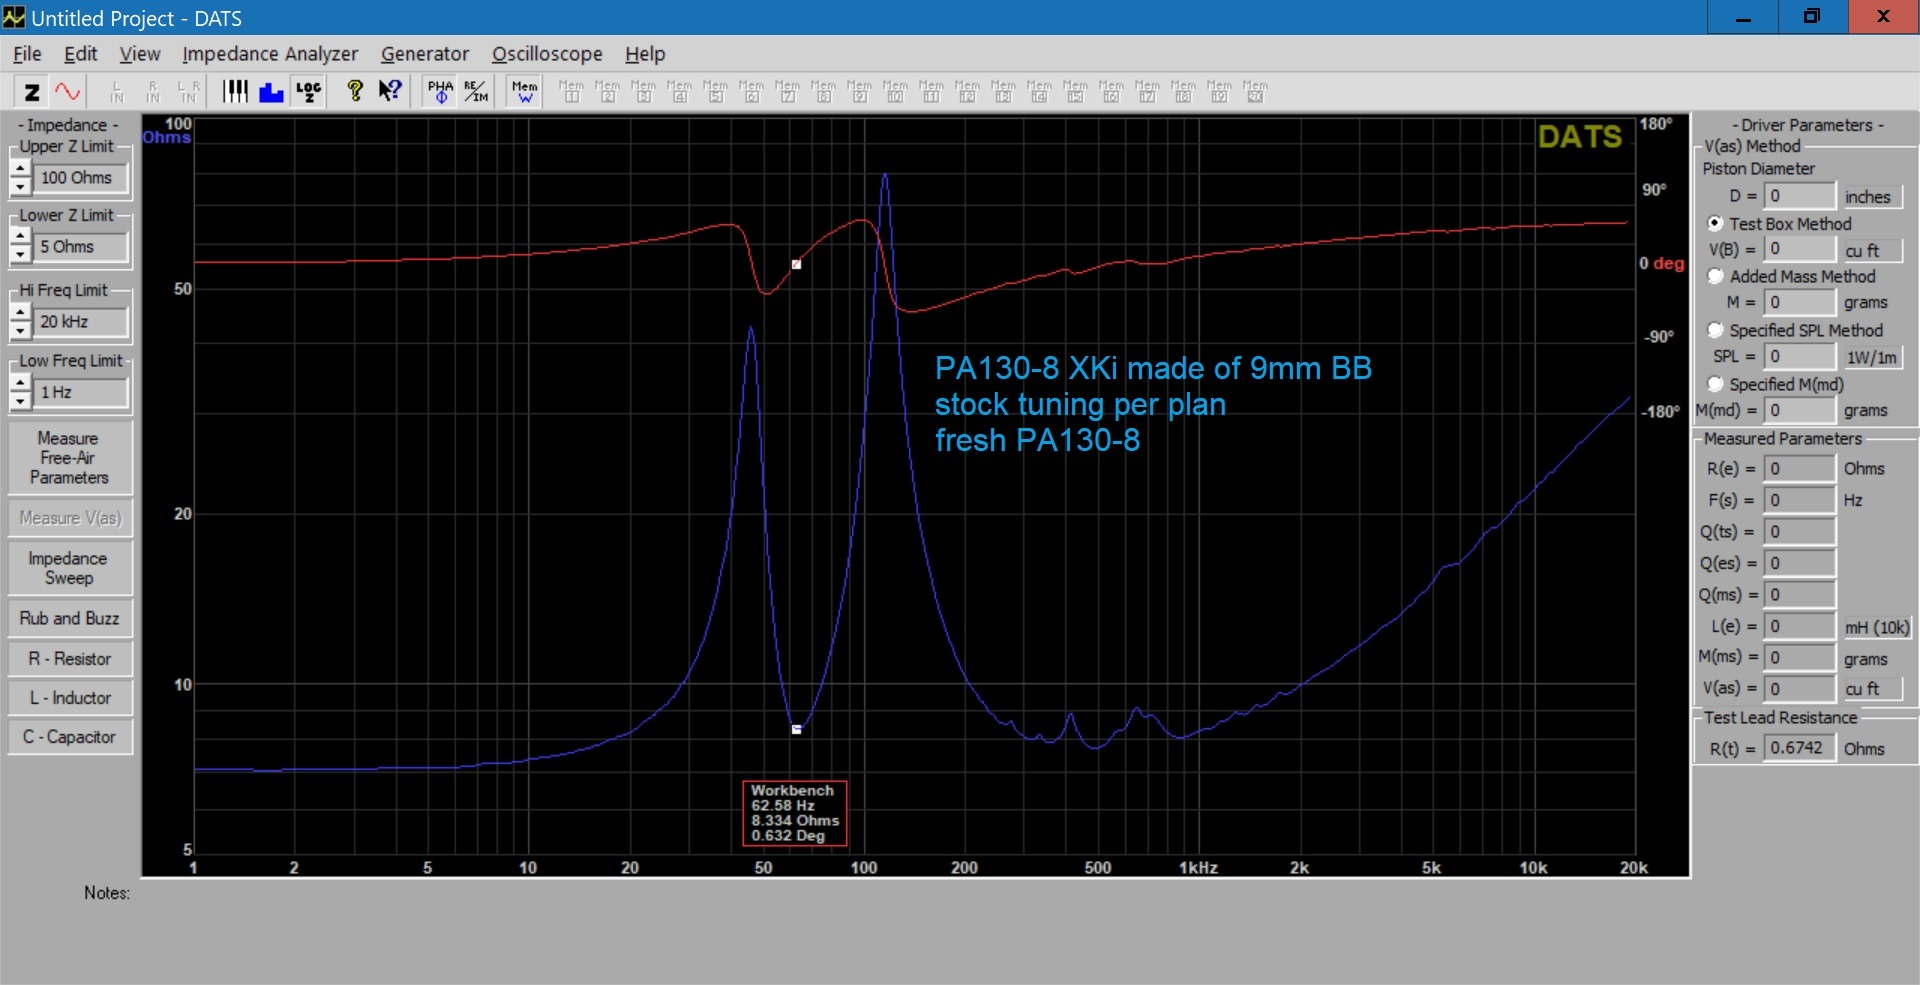The height and width of the screenshot is (985, 1920).
Task: Select the Mem 12 memory slot icon
Action: [x=967, y=92]
